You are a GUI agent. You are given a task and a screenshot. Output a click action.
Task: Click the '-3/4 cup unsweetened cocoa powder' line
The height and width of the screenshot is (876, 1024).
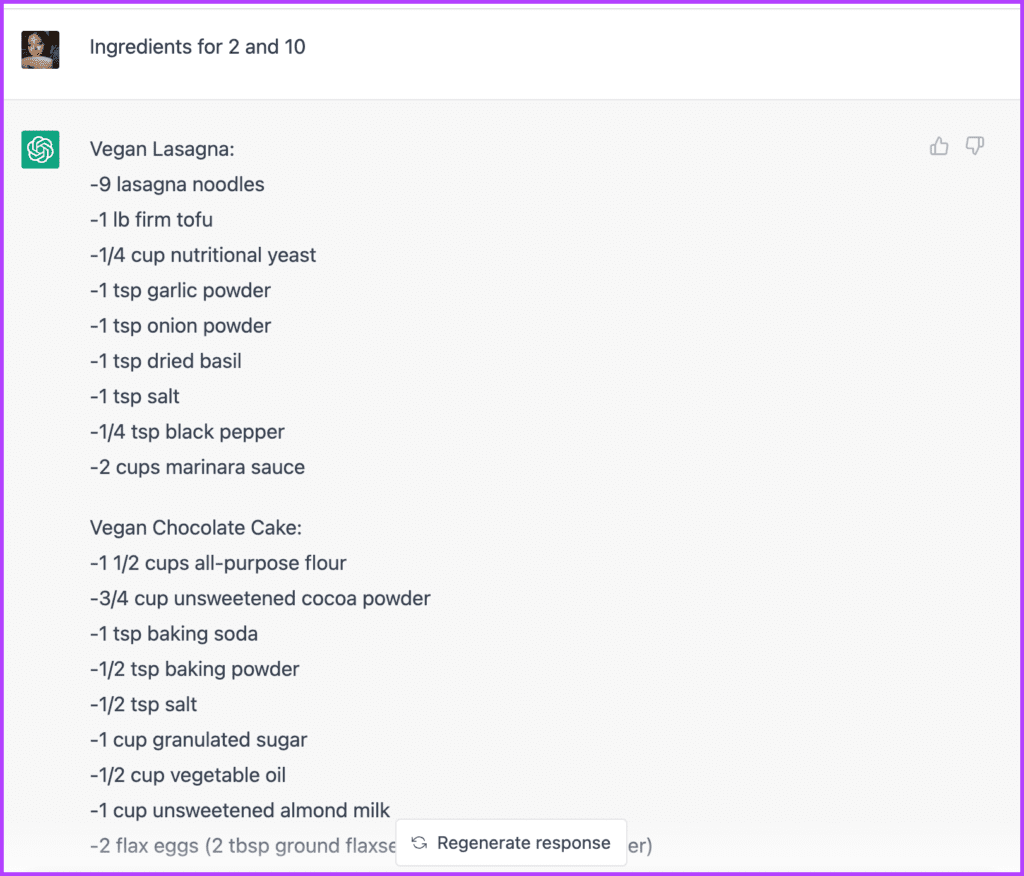[x=260, y=598]
